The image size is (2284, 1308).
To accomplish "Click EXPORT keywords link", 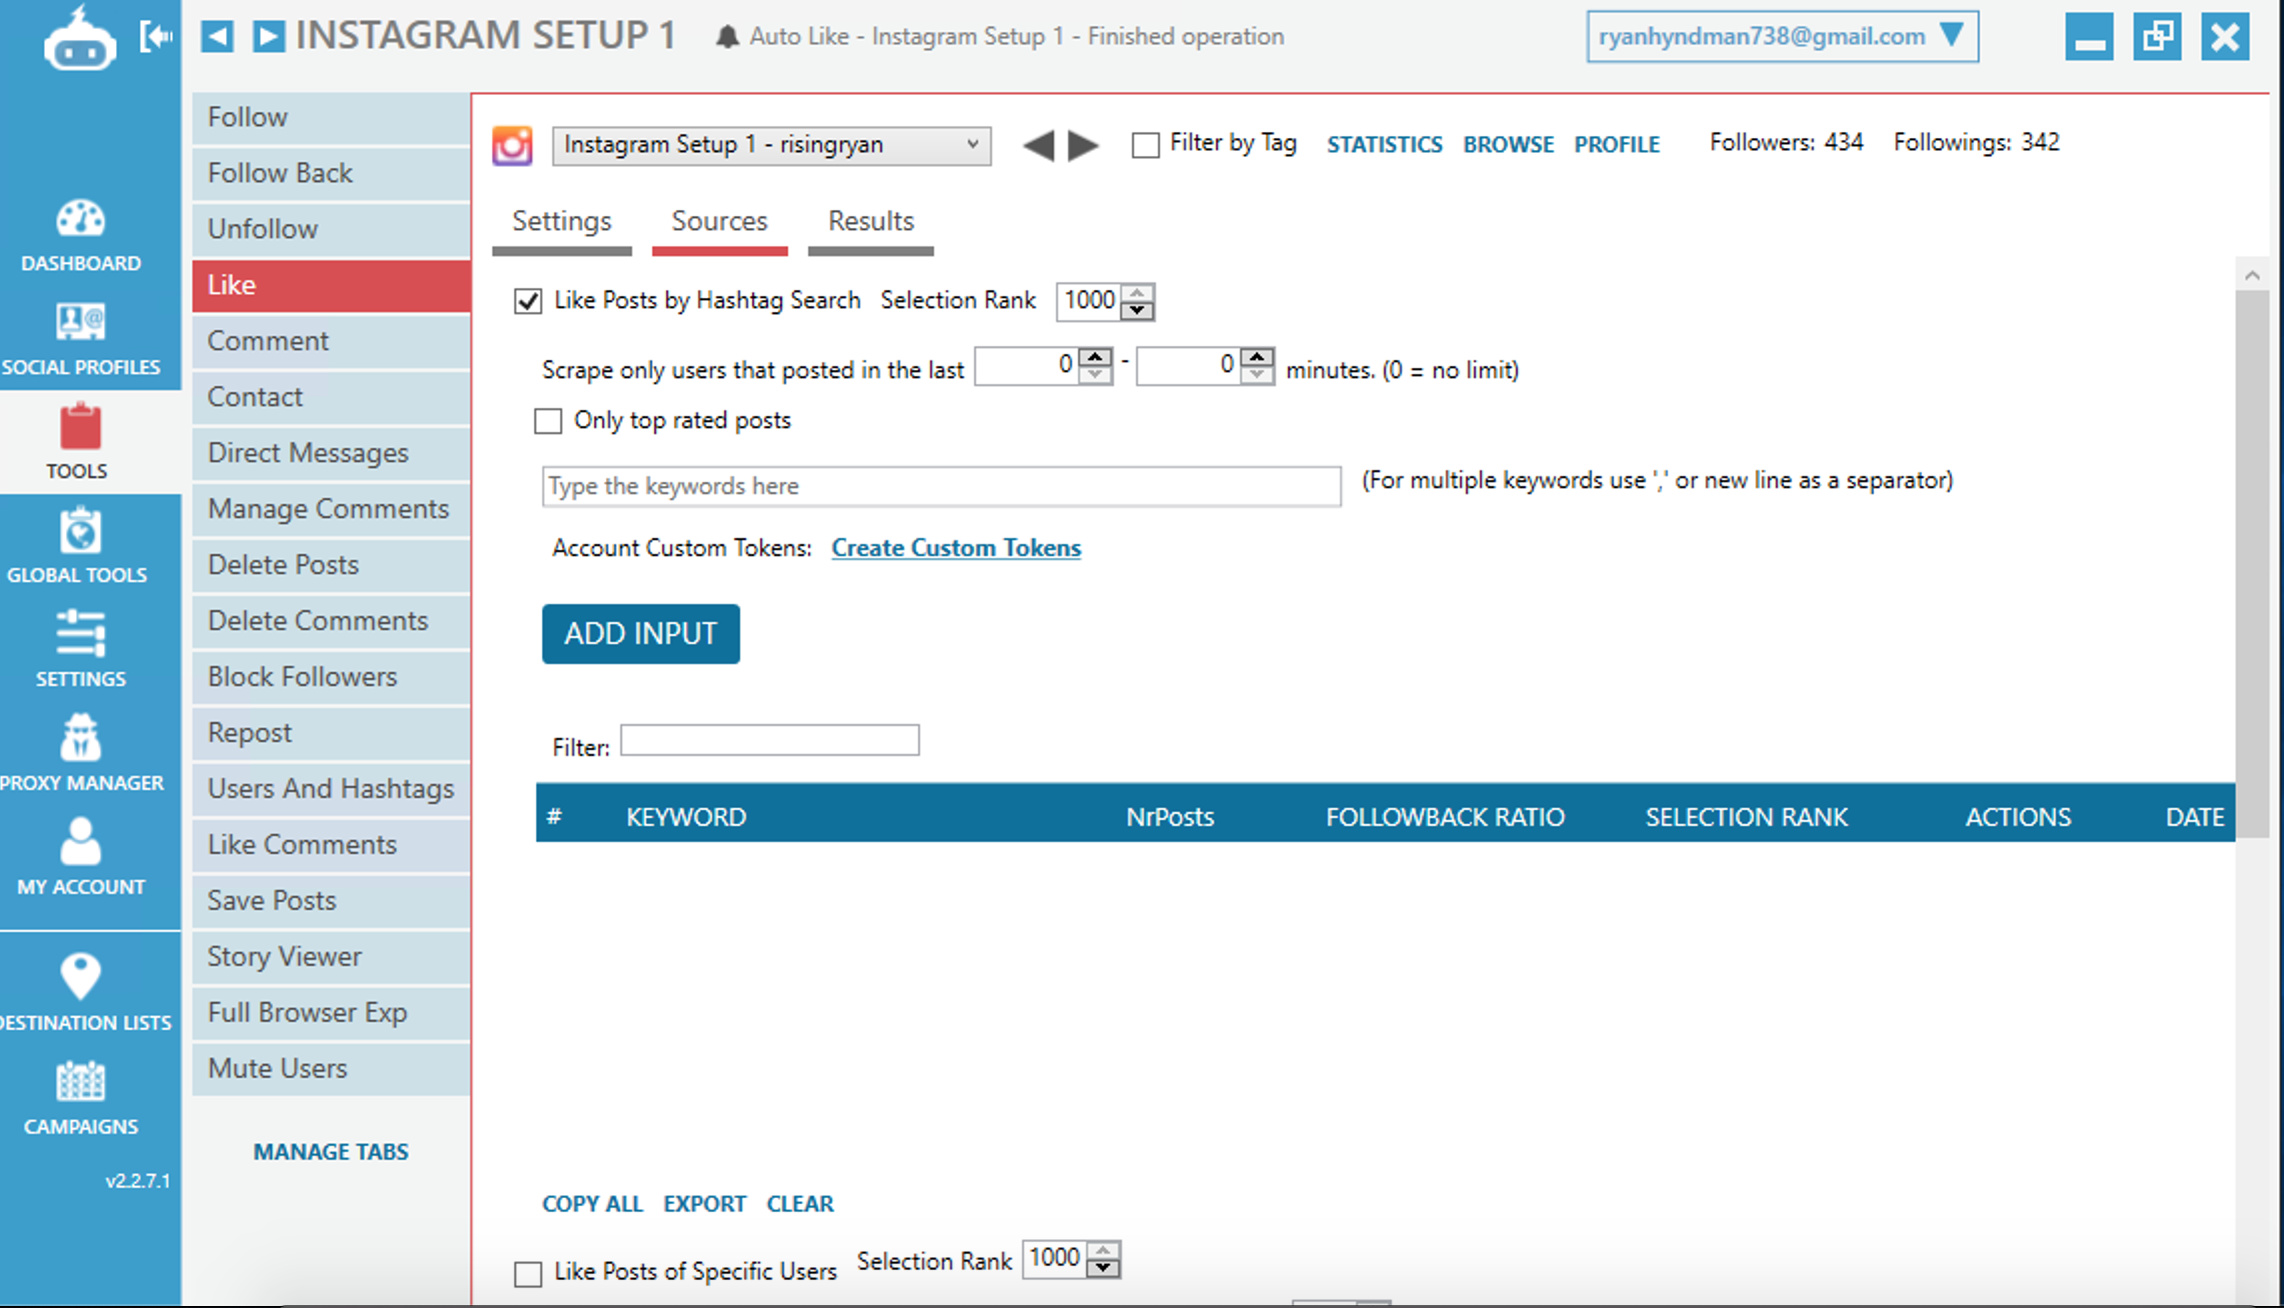I will (x=705, y=1204).
